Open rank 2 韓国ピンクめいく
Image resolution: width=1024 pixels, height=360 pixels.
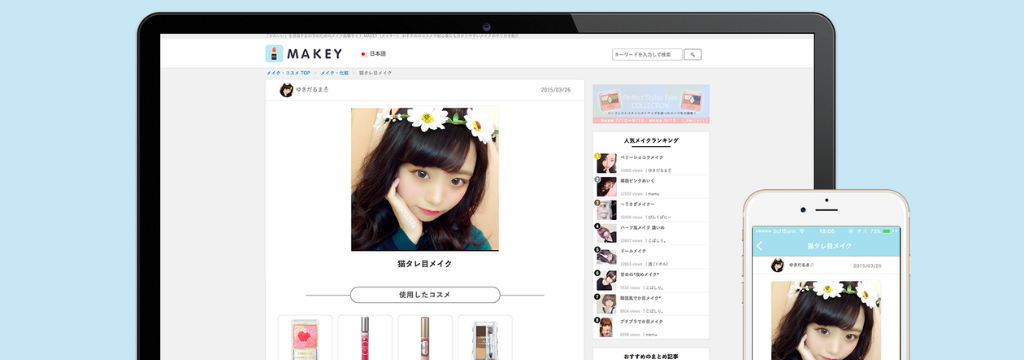click(x=637, y=181)
